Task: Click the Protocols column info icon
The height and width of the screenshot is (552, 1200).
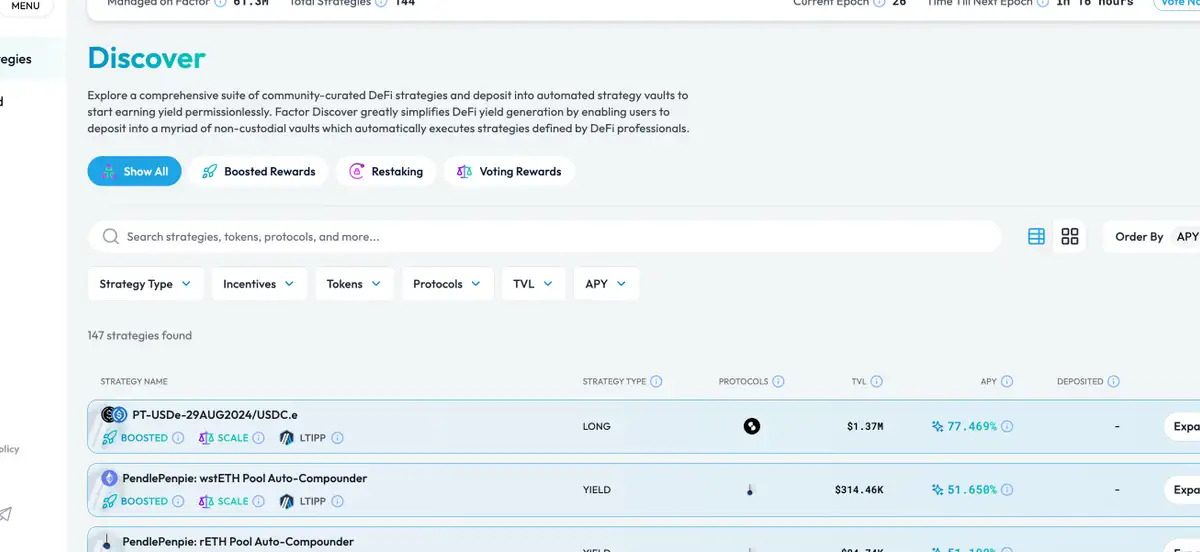Action: point(778,381)
